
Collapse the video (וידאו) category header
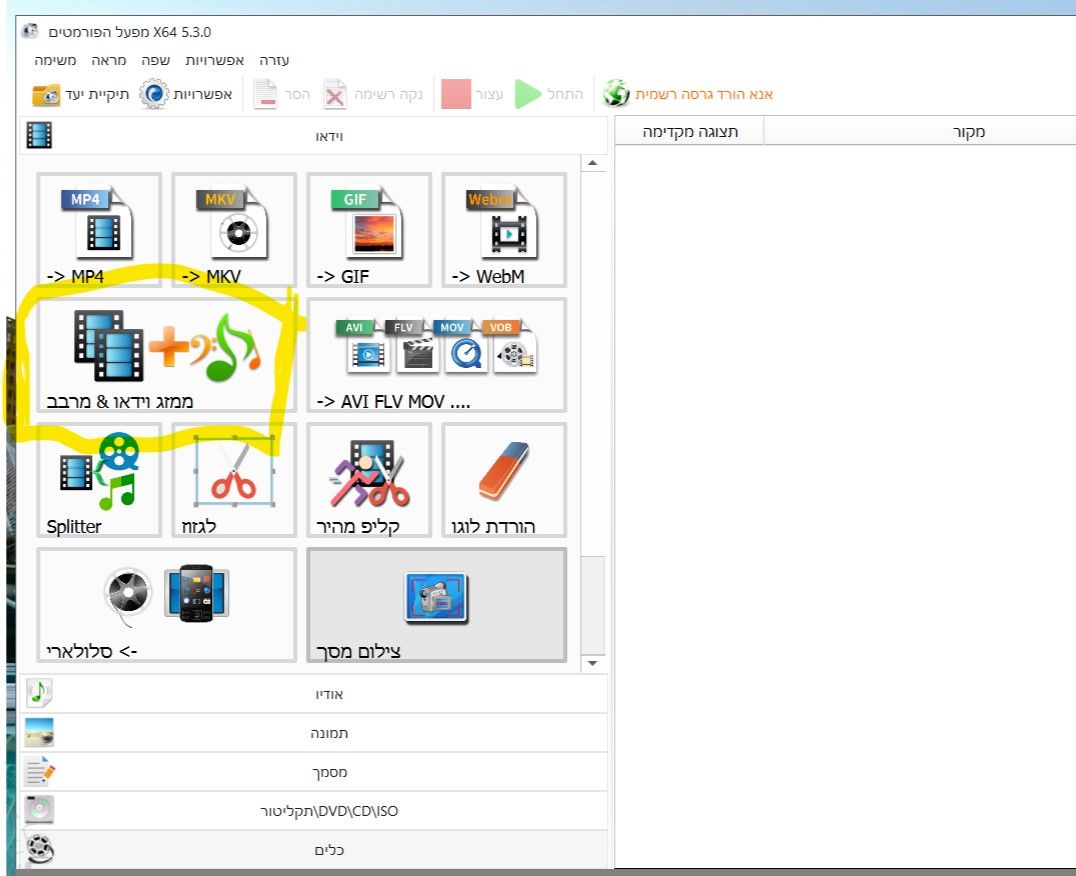(x=313, y=135)
